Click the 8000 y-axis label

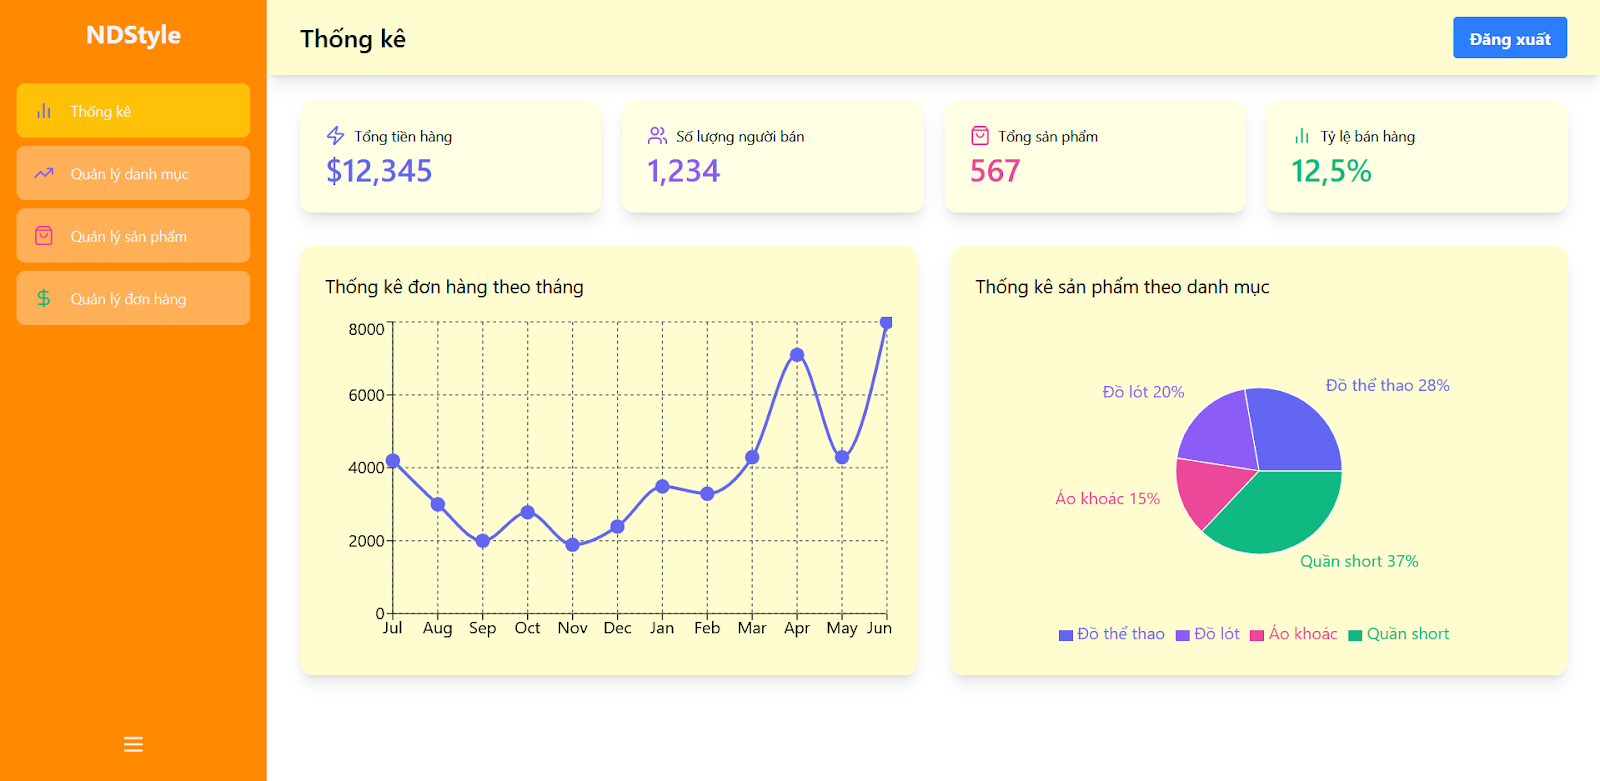366,329
